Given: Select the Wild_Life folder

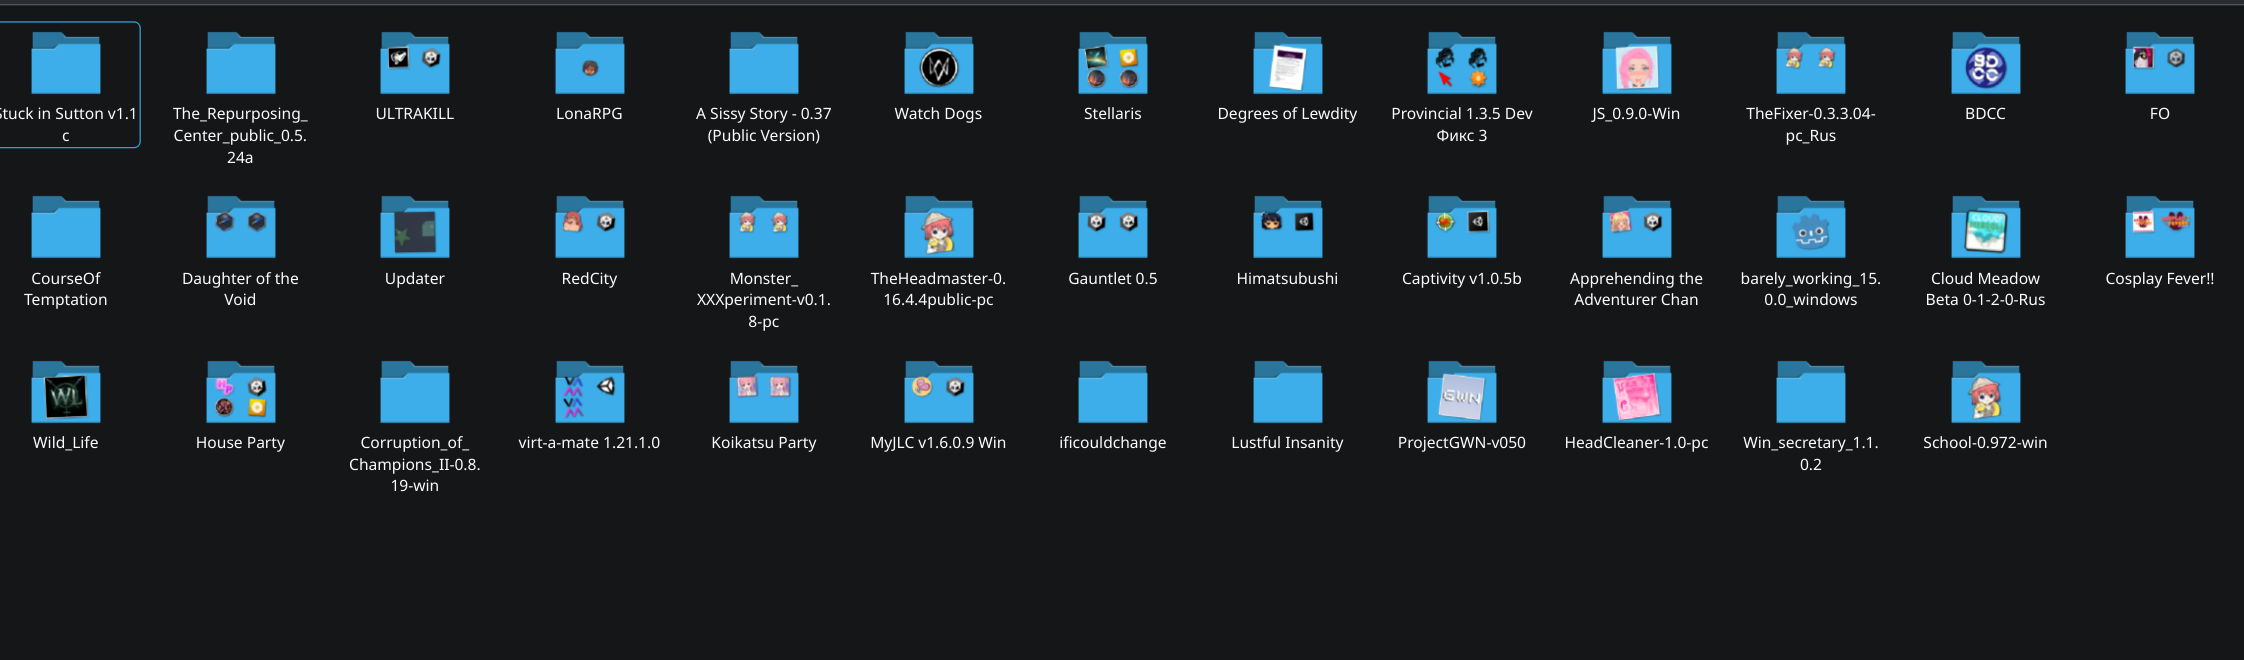Looking at the screenshot, I should (x=66, y=395).
